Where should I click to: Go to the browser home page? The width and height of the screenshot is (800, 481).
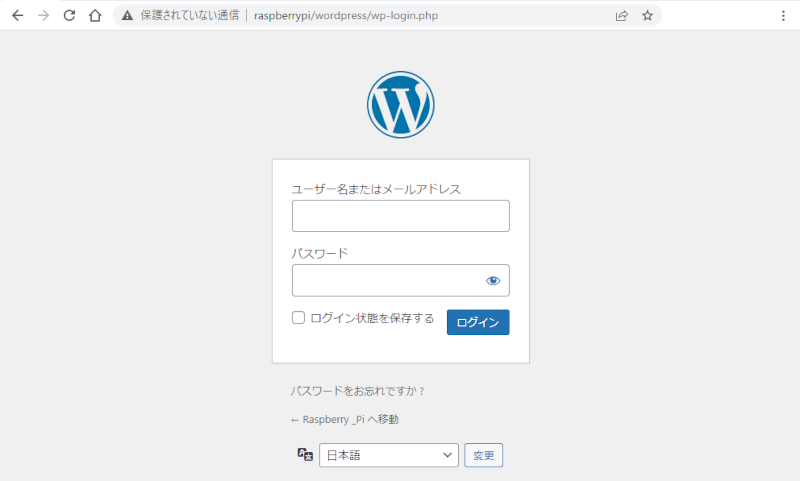coord(95,16)
